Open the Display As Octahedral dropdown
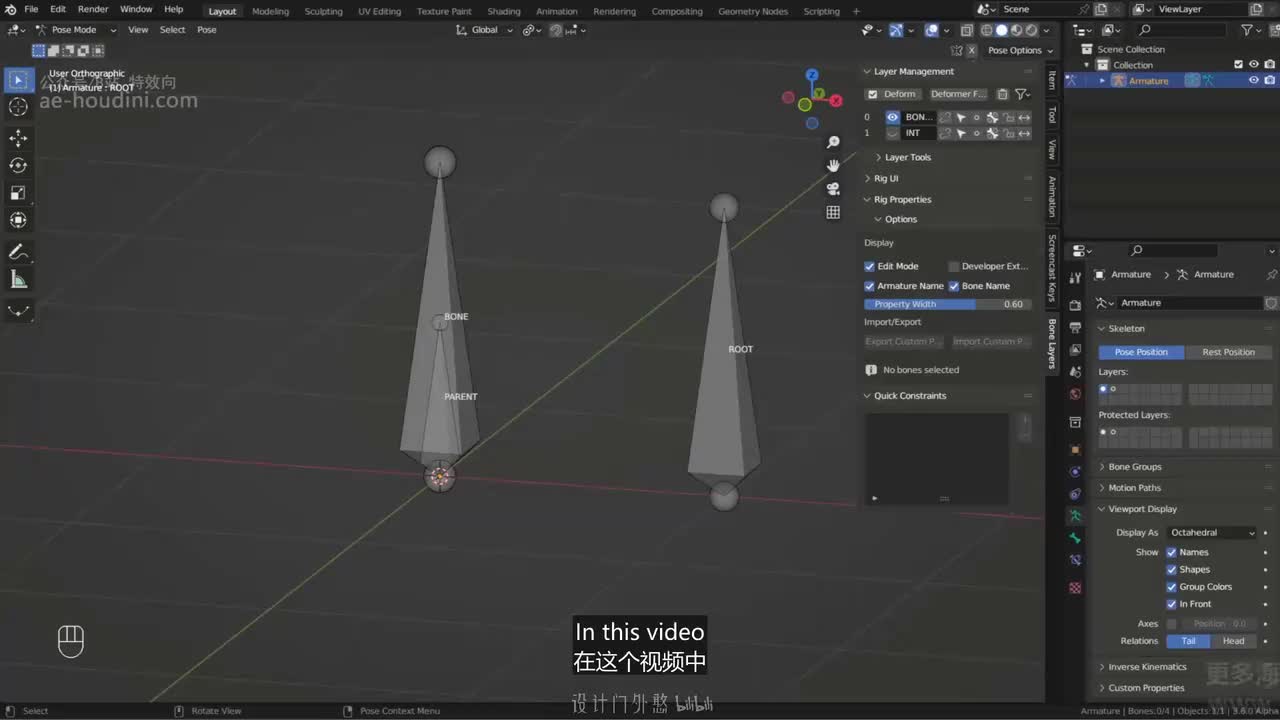 tap(1211, 533)
